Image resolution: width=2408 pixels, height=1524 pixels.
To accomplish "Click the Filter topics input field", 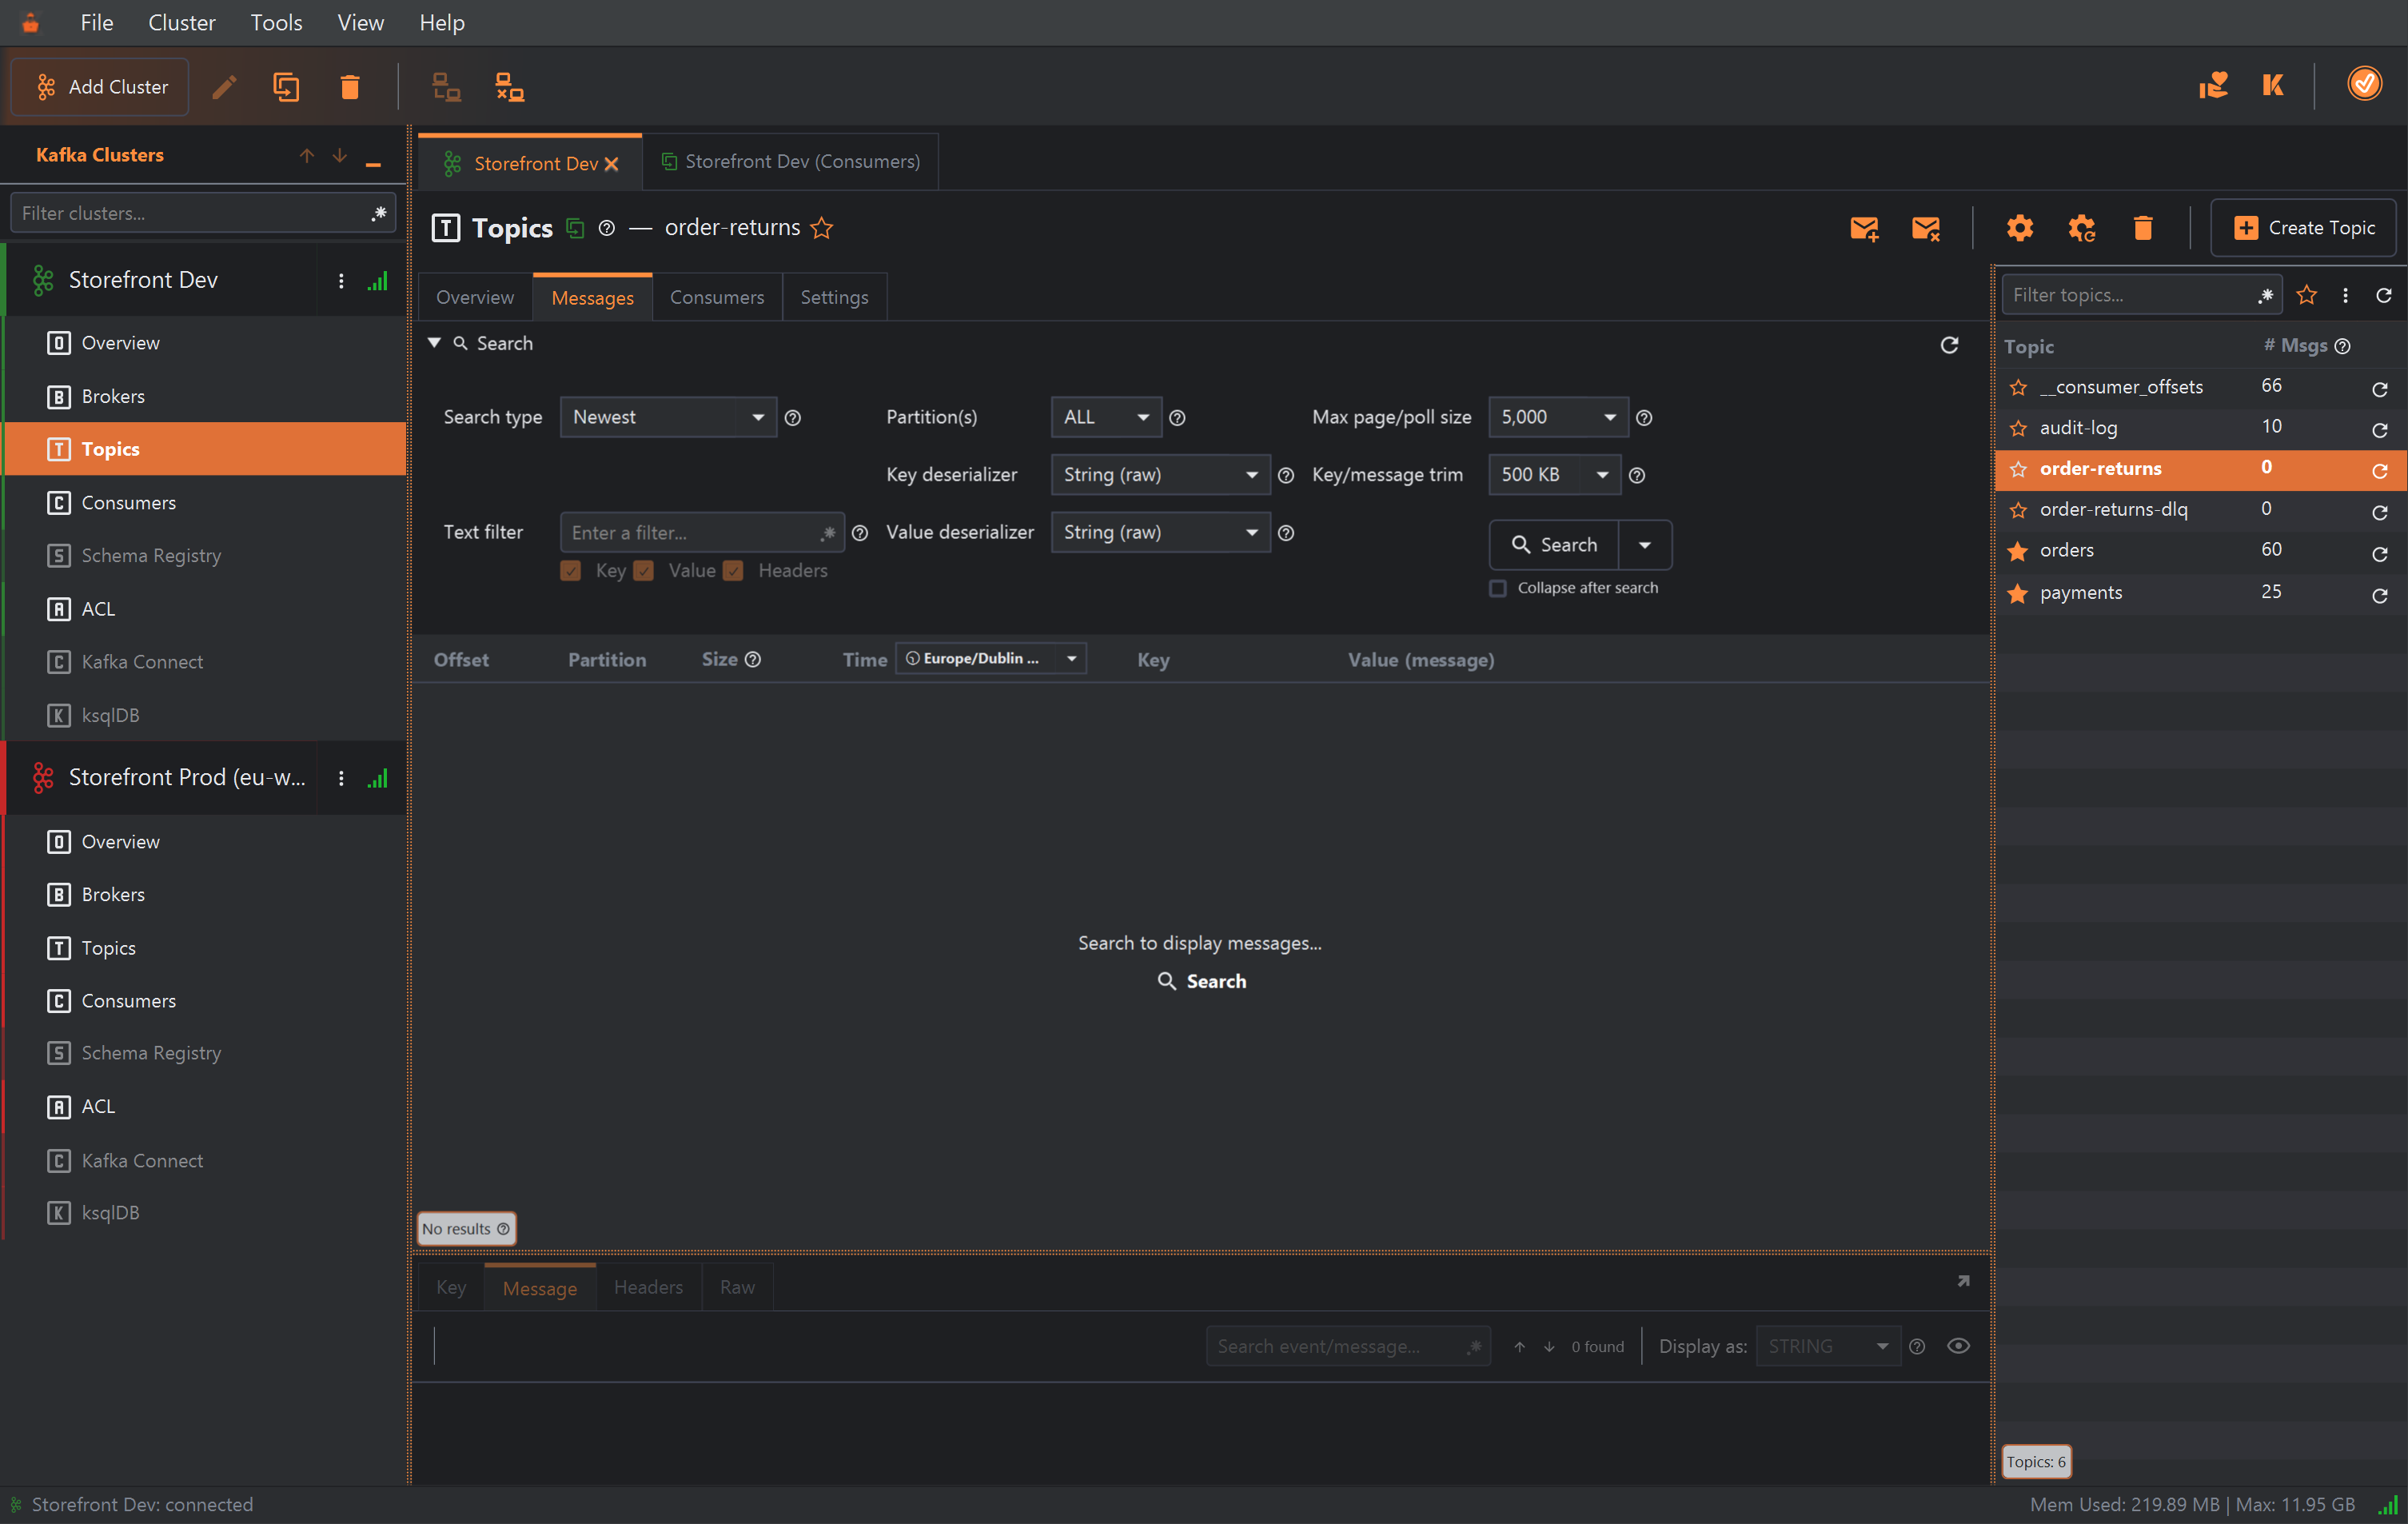I will 2140,295.
